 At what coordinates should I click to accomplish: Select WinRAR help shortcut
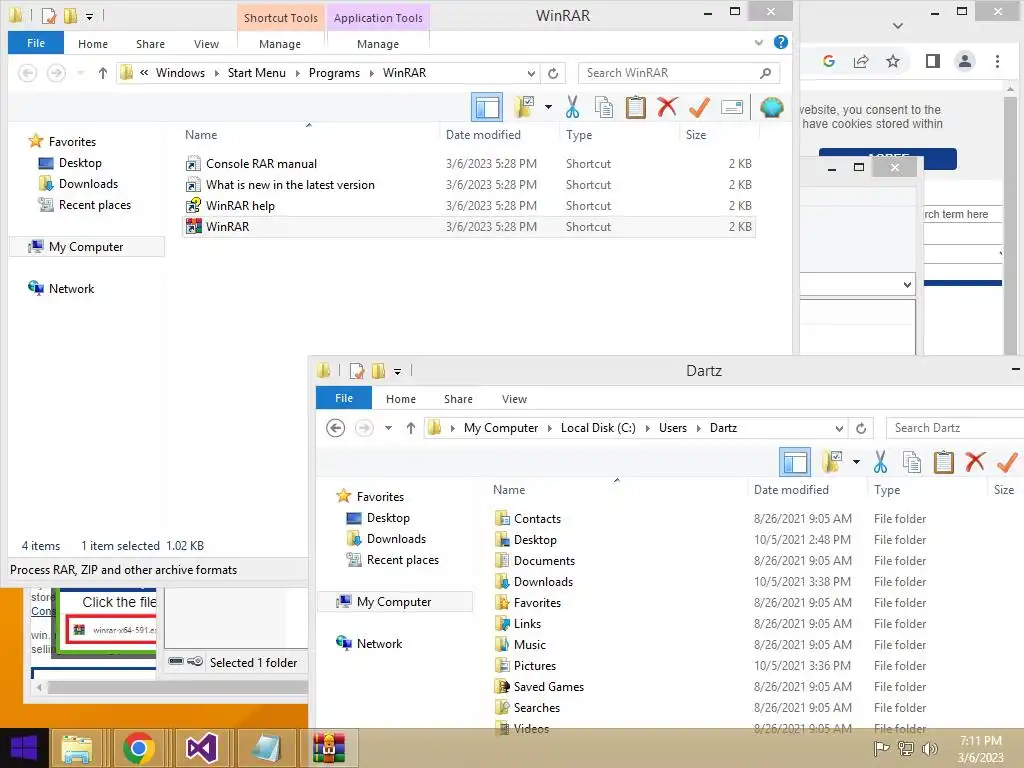point(240,206)
